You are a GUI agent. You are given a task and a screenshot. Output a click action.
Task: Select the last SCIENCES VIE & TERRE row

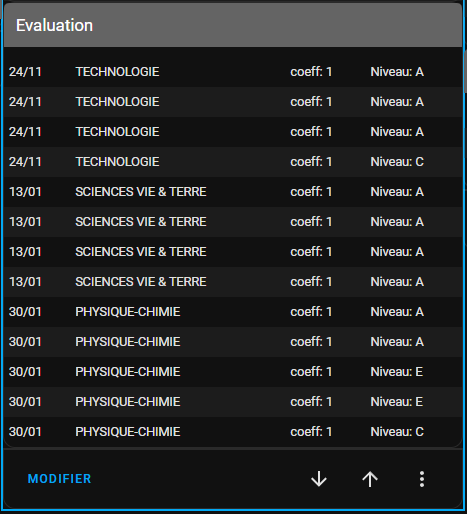pos(233,282)
